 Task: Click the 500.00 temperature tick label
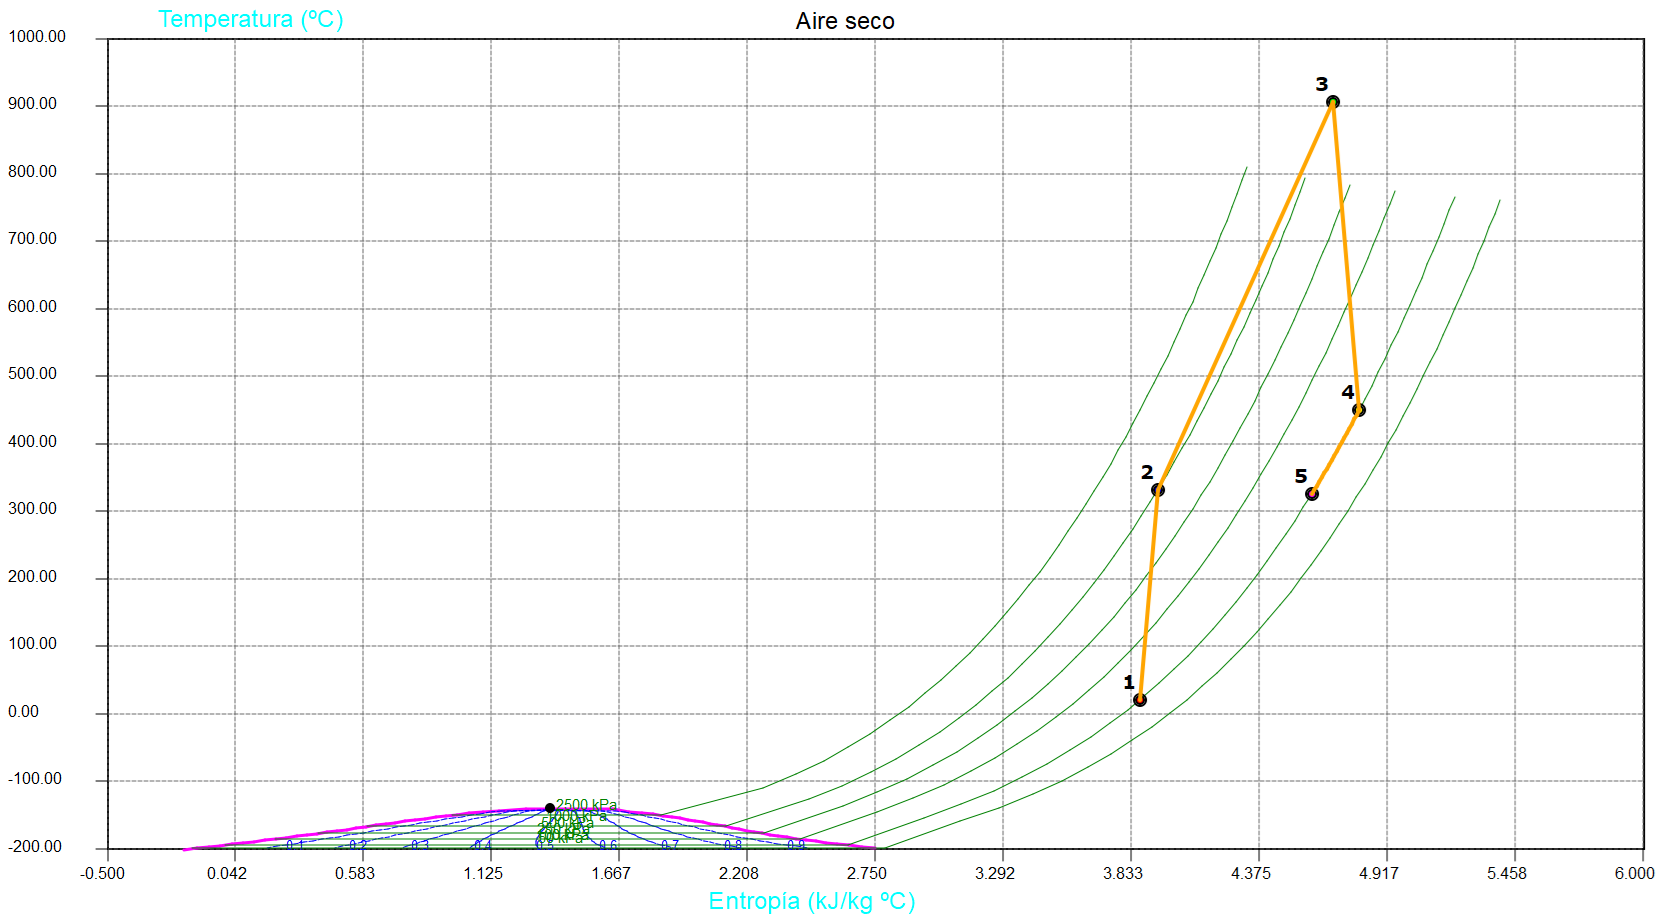(33, 374)
